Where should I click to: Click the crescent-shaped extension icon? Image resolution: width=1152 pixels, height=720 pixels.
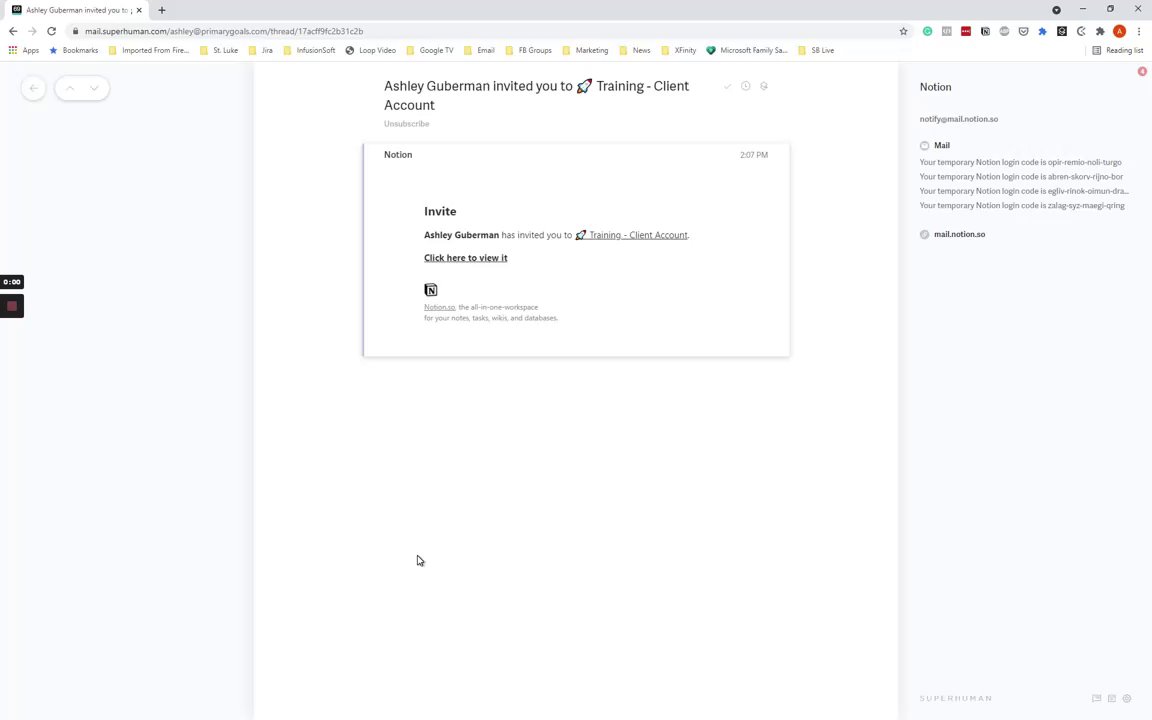coord(1081,32)
